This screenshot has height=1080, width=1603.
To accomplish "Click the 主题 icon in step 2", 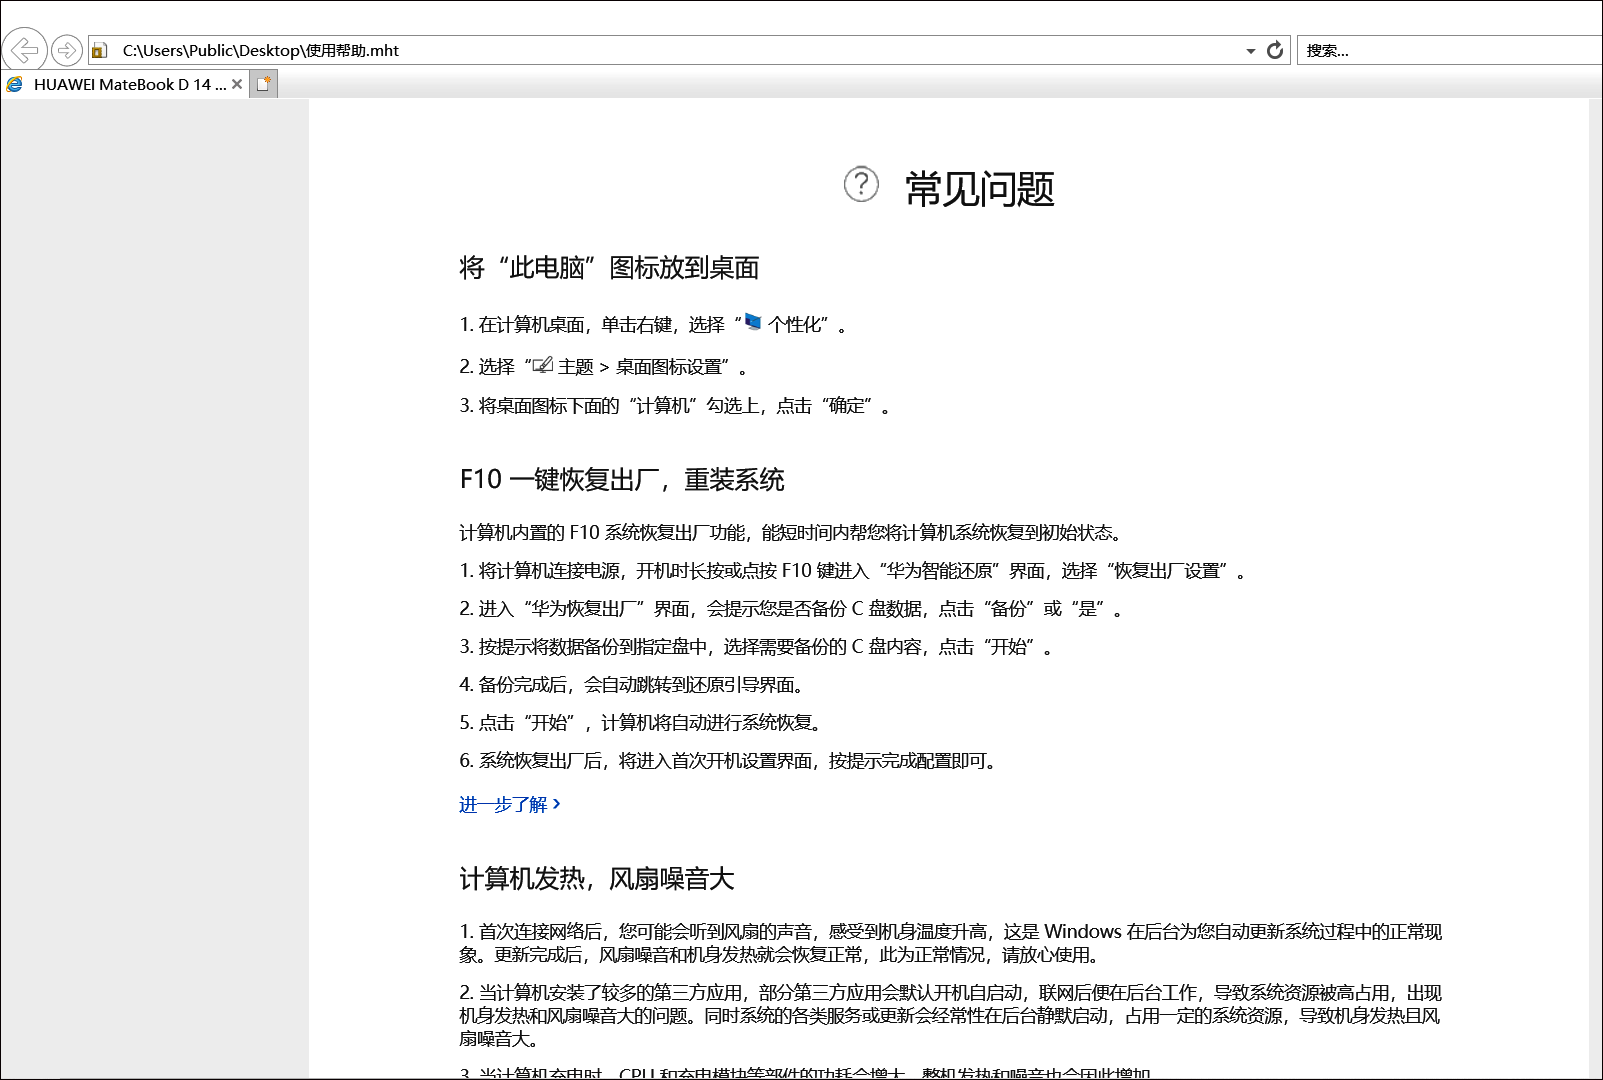I will click(543, 365).
